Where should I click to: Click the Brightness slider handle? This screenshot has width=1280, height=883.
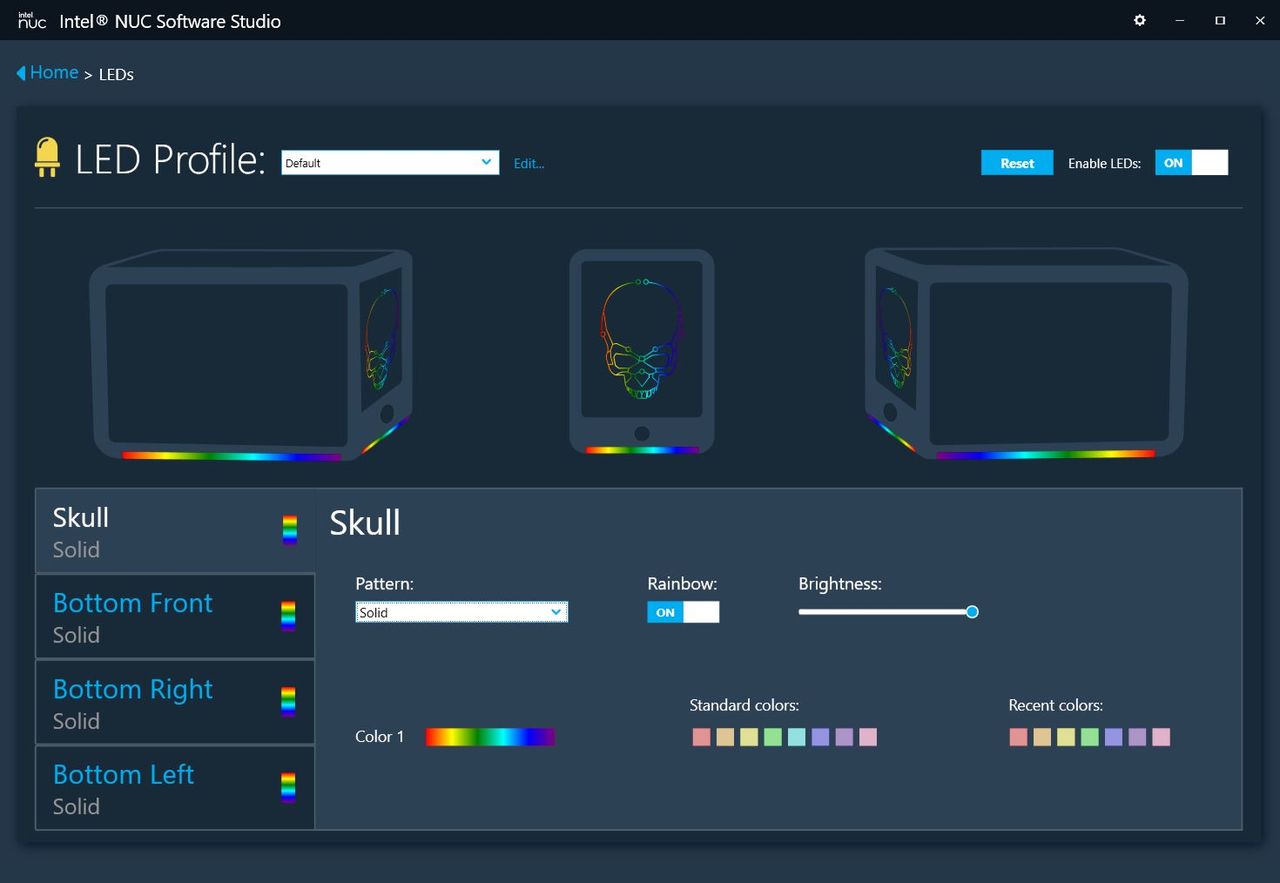972,612
